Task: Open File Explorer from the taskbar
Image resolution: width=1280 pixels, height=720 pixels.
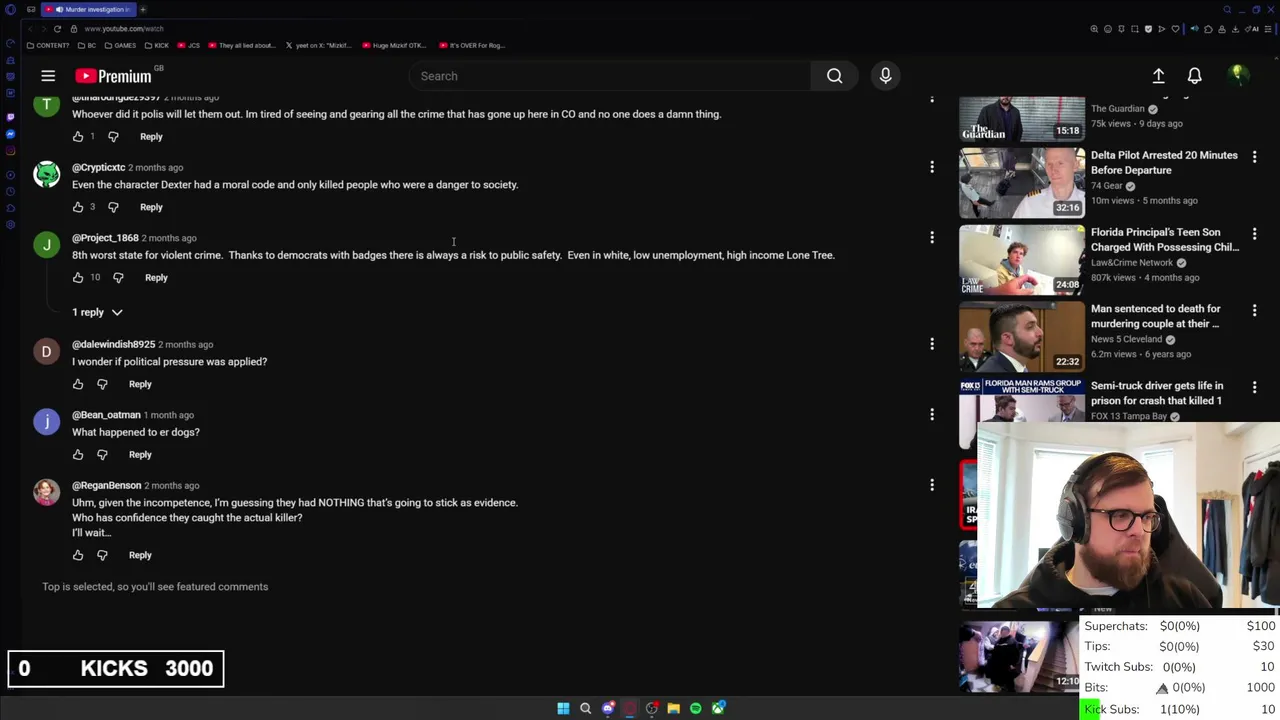Action: point(674,708)
